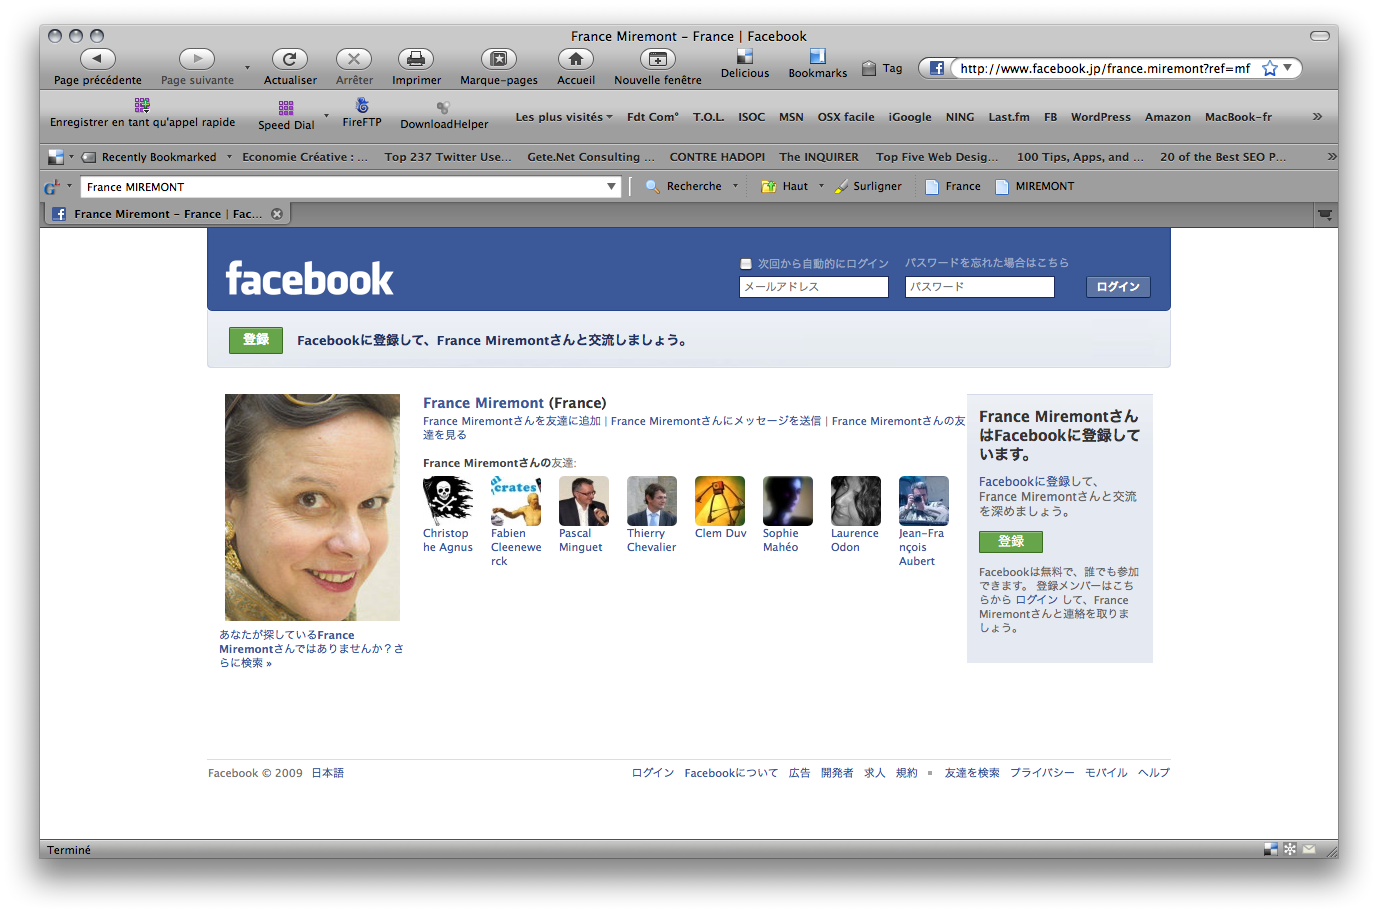
Task: Click France Miremont's profile photo
Action: coord(312,507)
